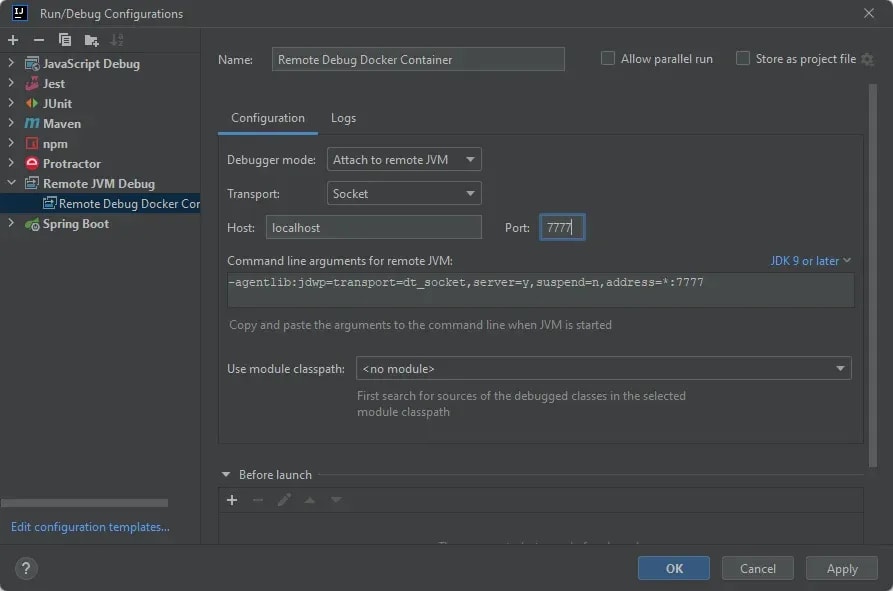Click inside the Port field

tap(561, 227)
